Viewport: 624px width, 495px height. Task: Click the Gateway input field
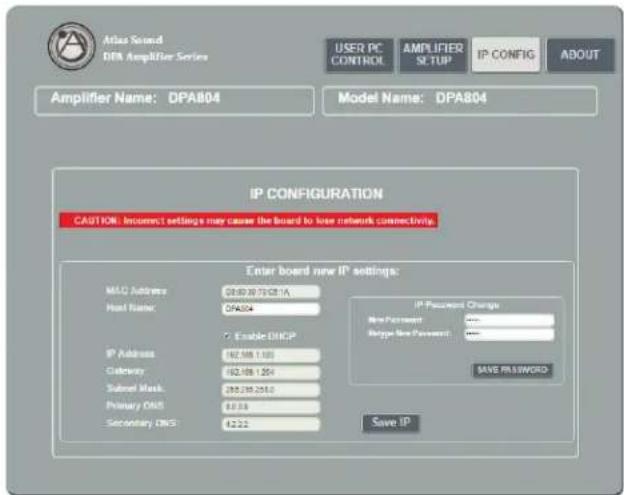click(x=271, y=372)
